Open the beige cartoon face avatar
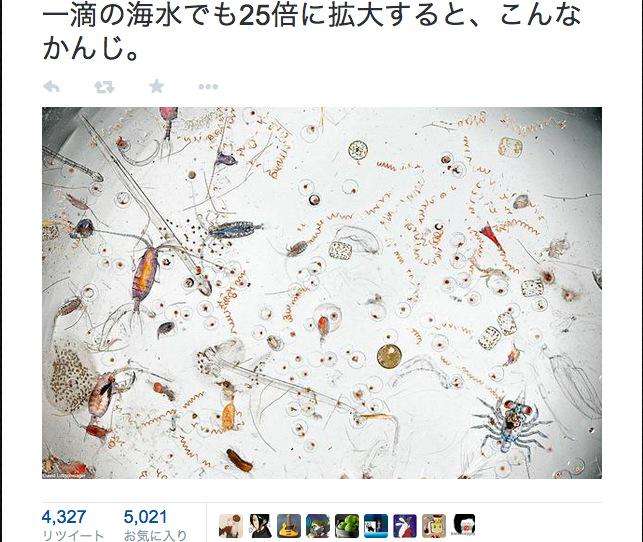 pos(434,526)
